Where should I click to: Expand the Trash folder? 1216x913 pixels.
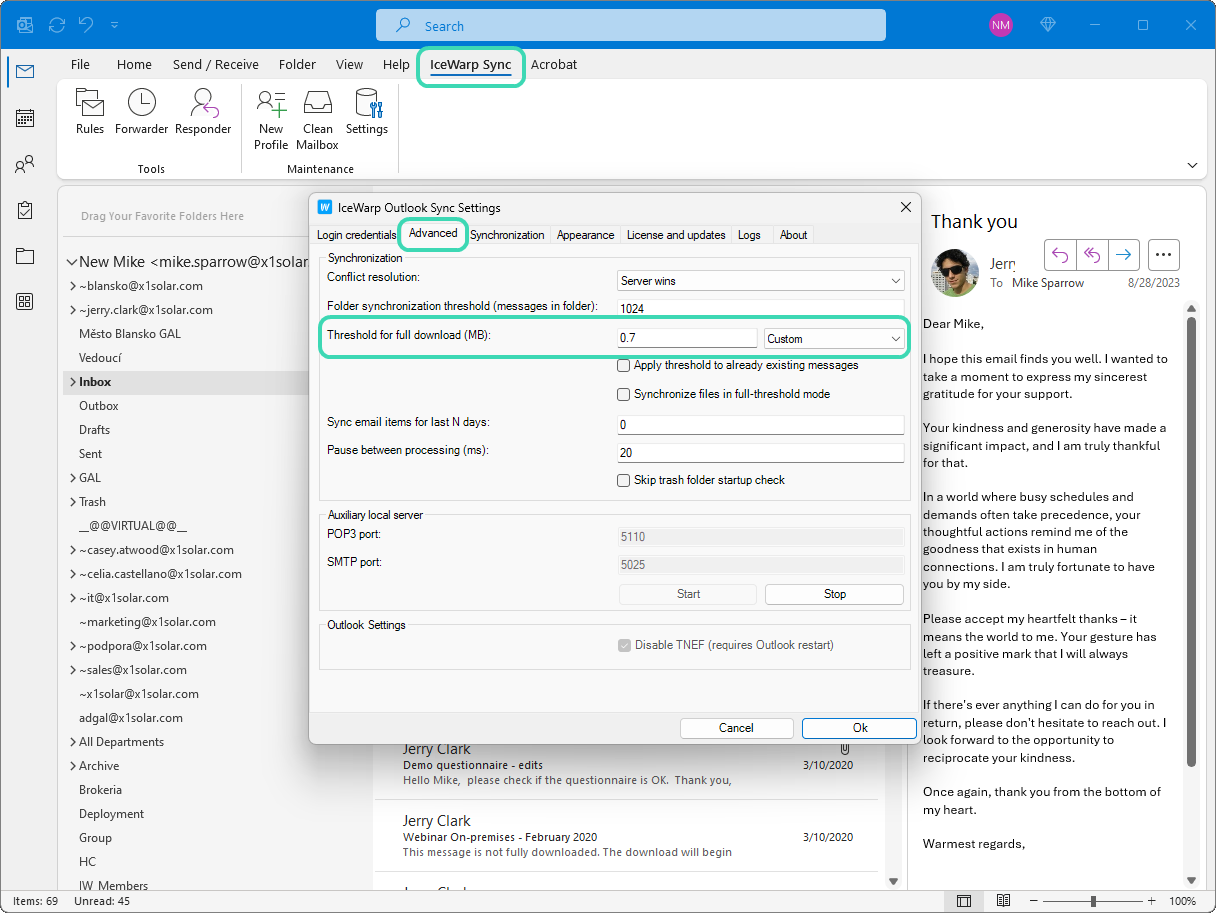coord(73,502)
